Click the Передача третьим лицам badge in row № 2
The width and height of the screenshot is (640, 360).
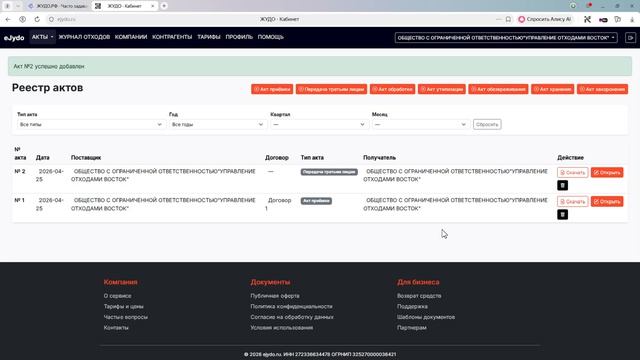point(329,172)
